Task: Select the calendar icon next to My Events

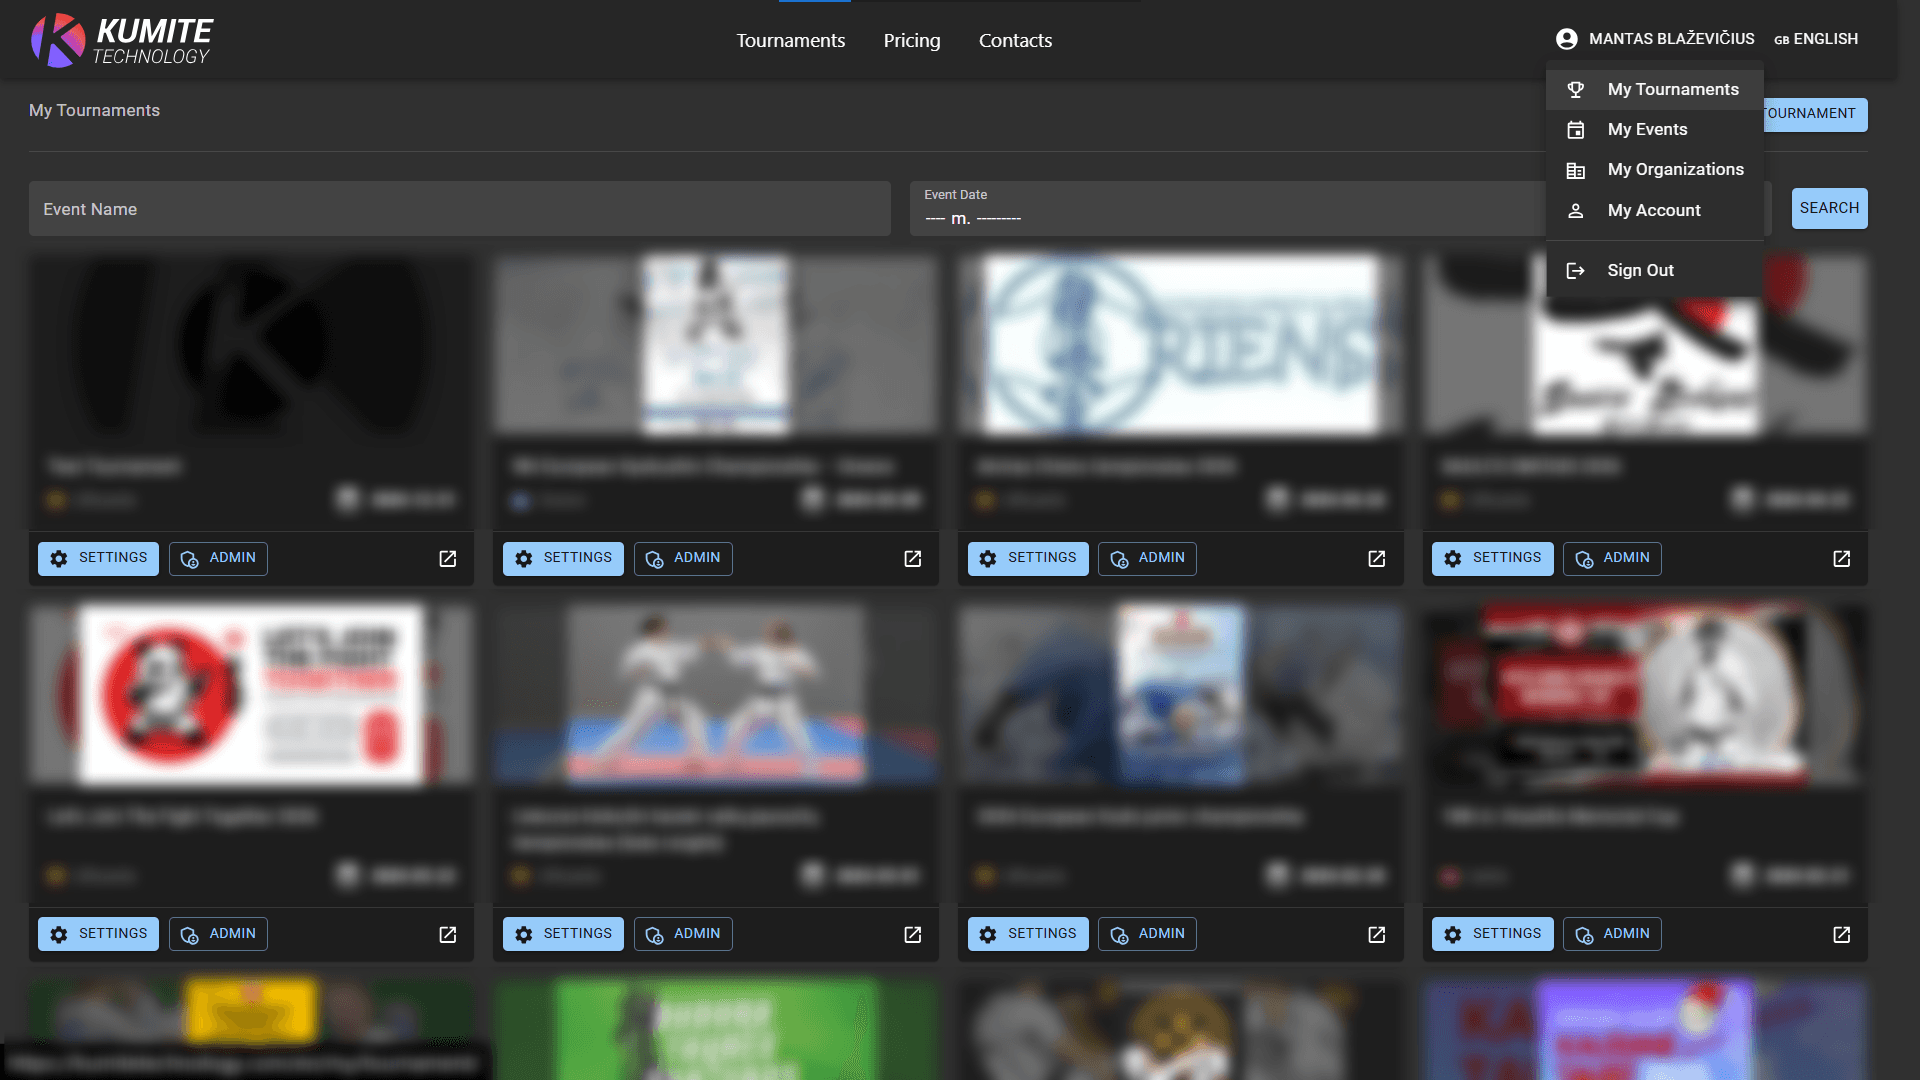Action: click(x=1576, y=129)
